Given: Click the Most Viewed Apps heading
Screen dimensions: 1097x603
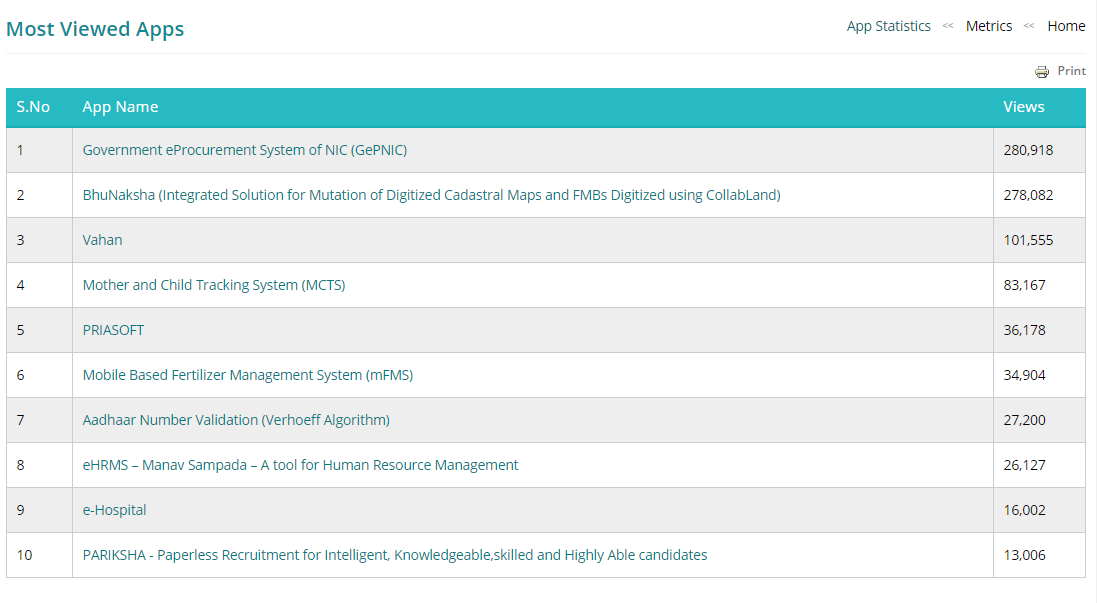Looking at the screenshot, I should [95, 29].
